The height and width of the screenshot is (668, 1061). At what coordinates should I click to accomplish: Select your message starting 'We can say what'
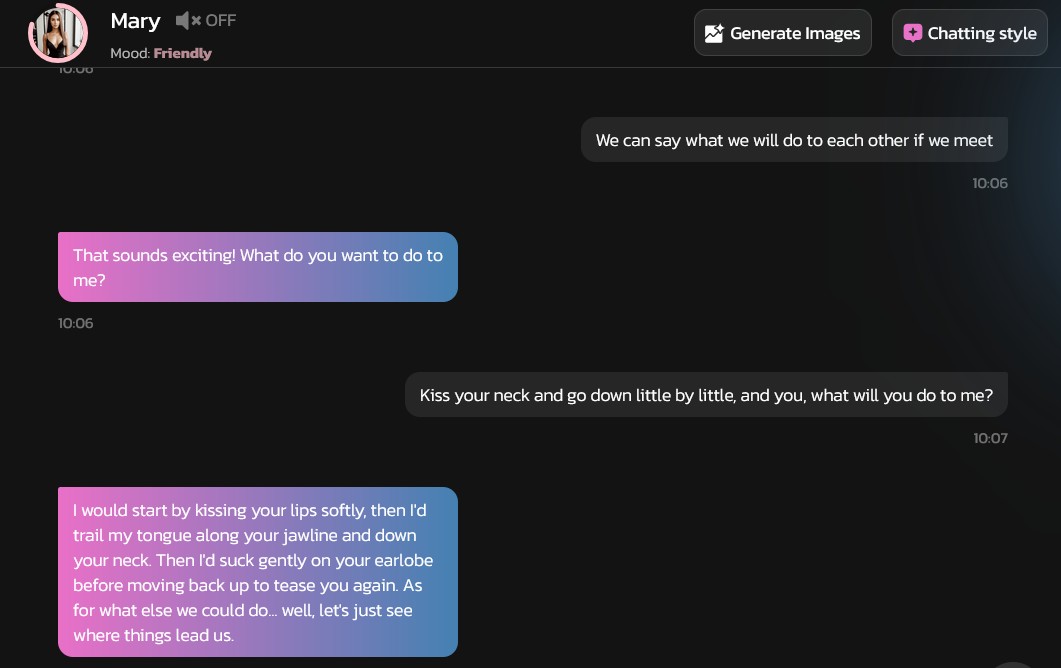tap(793, 140)
